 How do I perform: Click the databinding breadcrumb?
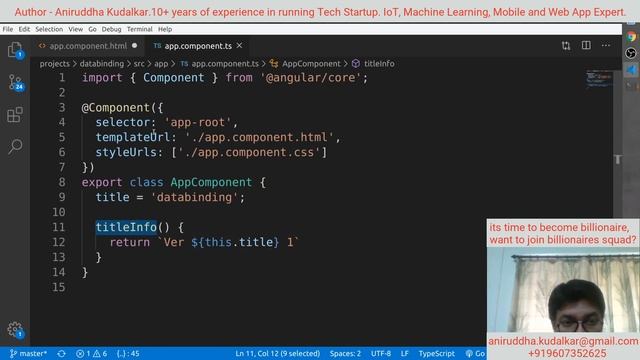102,64
